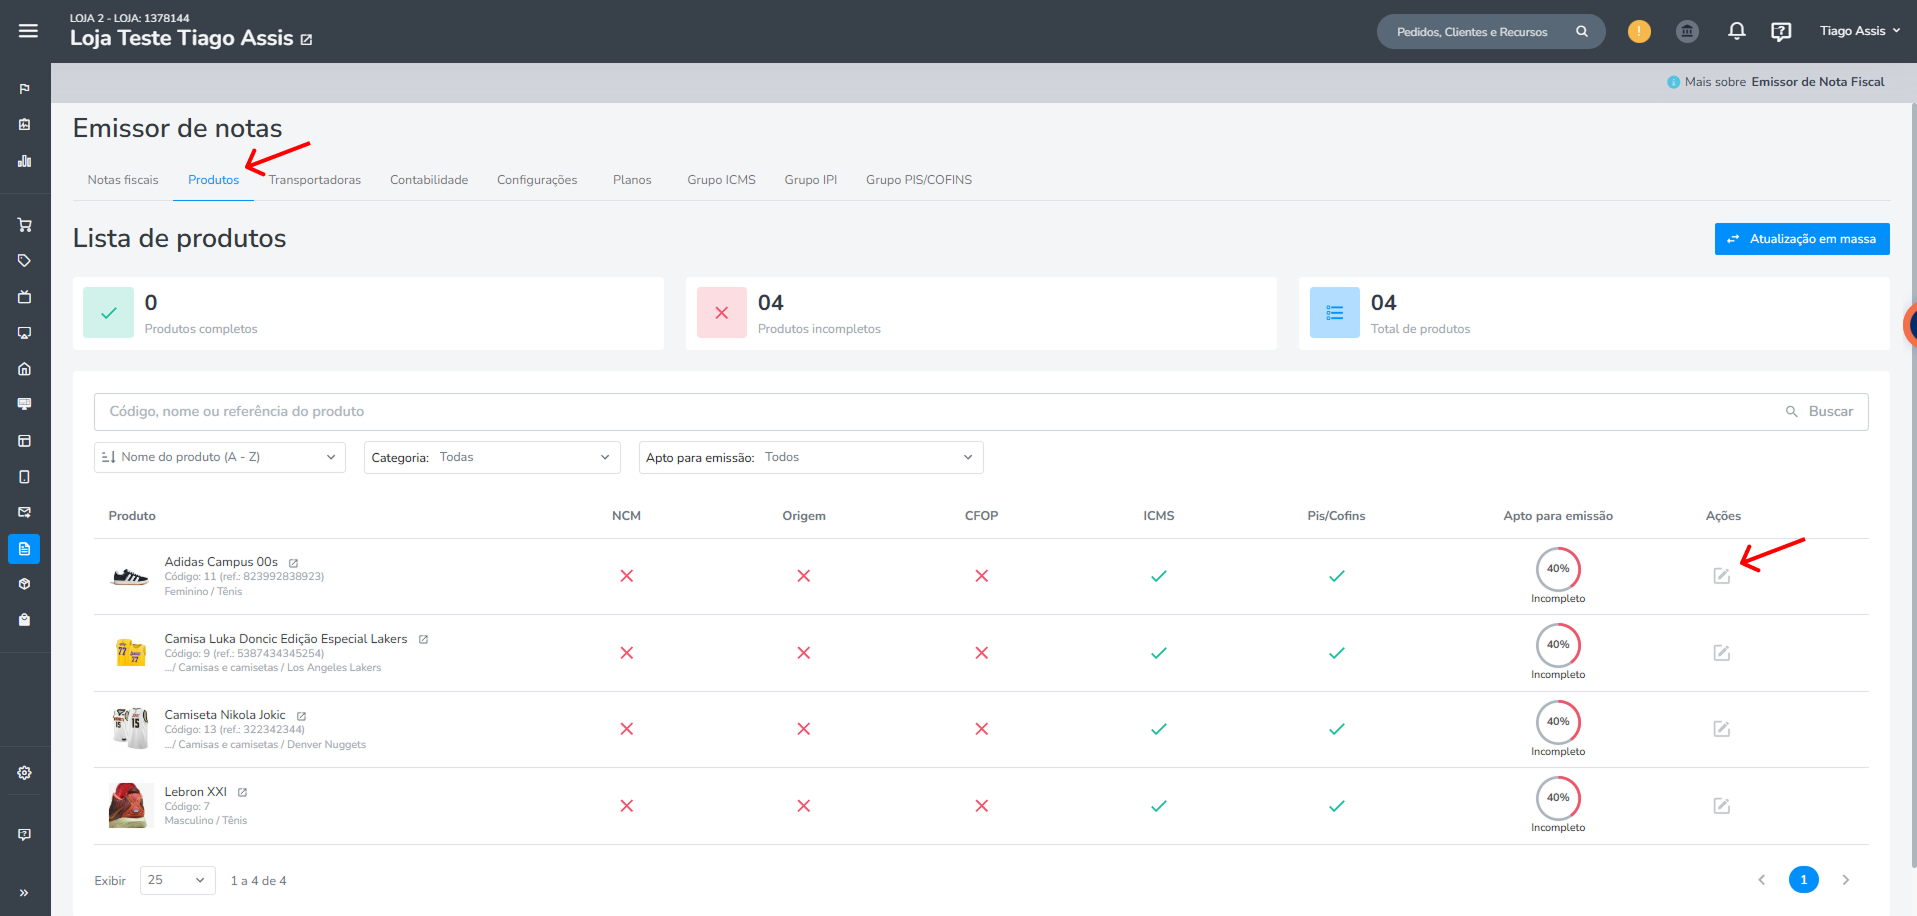The width and height of the screenshot is (1917, 916).
Task: Open the Apto para emissão filter dropdown
Action: (811, 457)
